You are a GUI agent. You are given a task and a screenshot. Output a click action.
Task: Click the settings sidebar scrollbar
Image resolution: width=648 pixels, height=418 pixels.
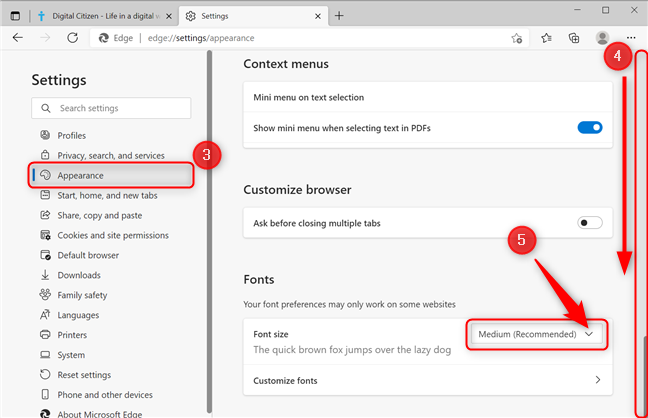pos(210,232)
